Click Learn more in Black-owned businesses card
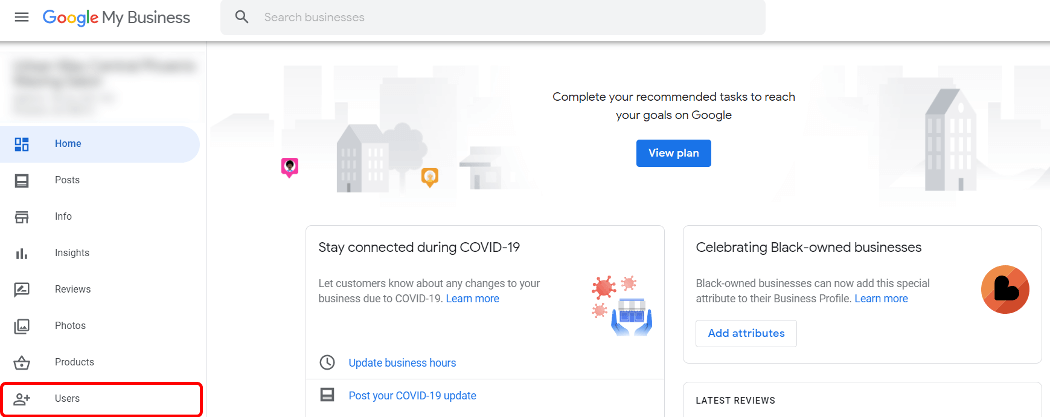This screenshot has height=418, width=1052. click(x=881, y=299)
